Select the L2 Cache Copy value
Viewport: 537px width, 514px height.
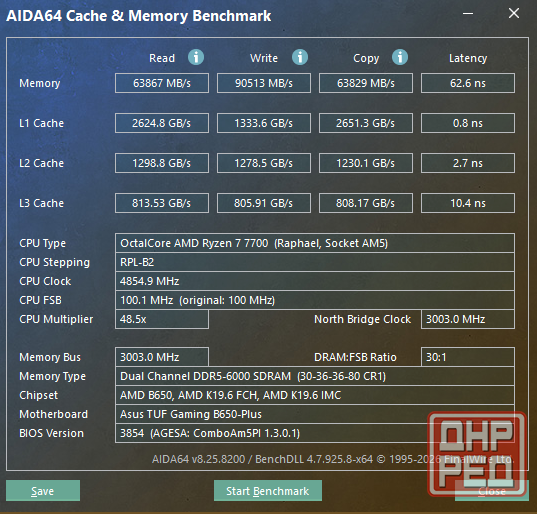pos(366,163)
